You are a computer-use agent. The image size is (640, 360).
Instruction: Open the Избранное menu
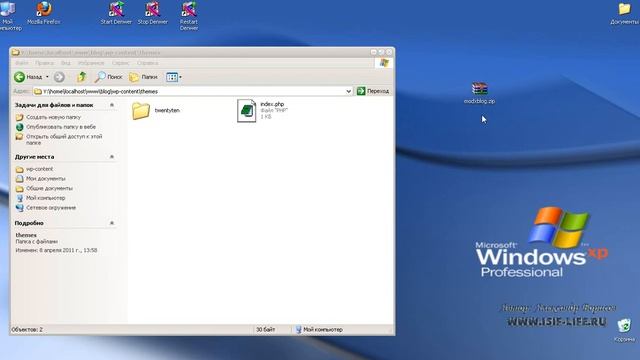[91, 63]
